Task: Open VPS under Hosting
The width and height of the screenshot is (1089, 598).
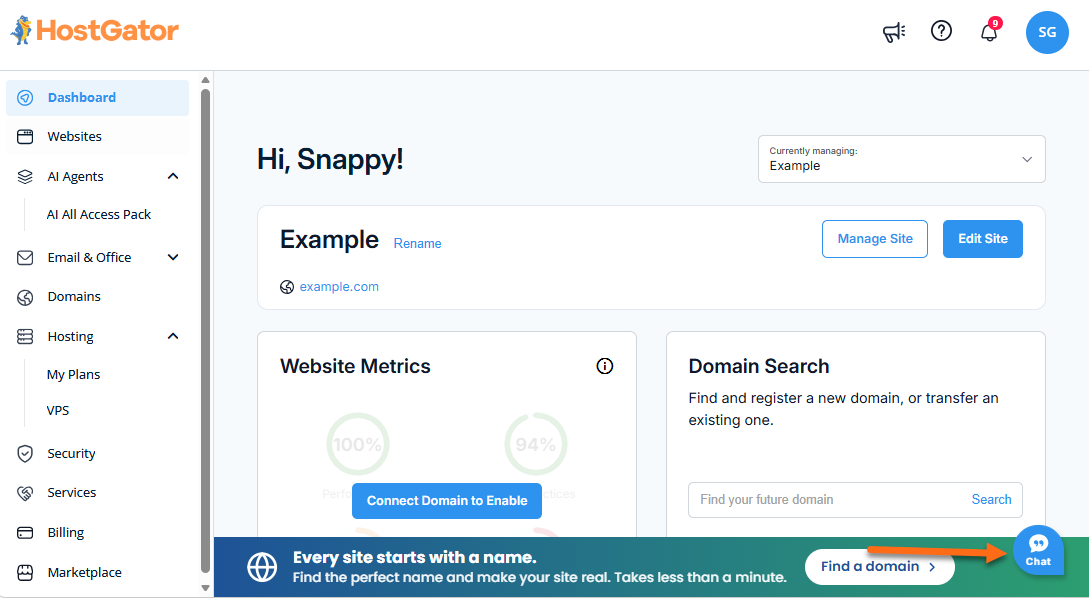Action: [x=58, y=410]
